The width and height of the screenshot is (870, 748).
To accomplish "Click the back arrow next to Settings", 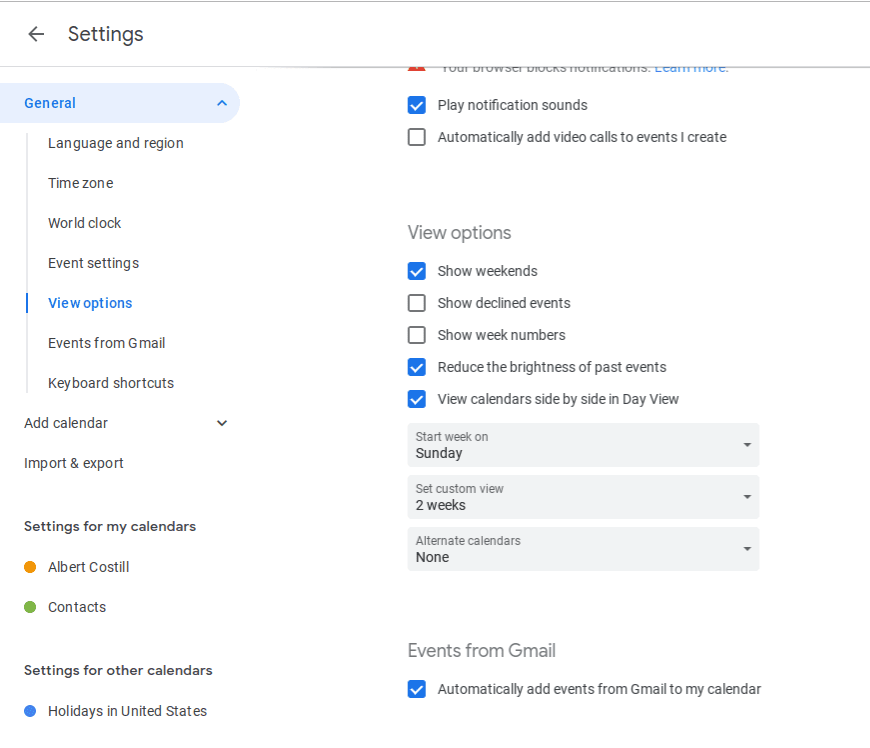I will (x=36, y=34).
